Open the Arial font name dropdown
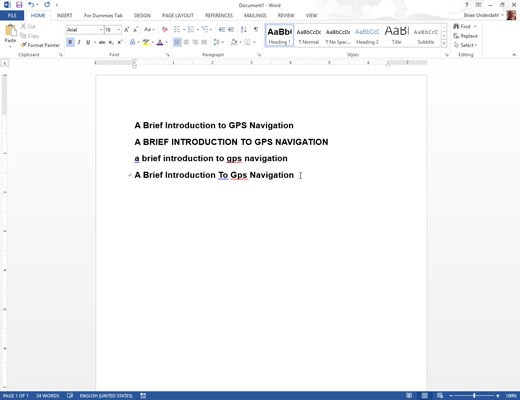This screenshot has height=400, width=520. 85,30
